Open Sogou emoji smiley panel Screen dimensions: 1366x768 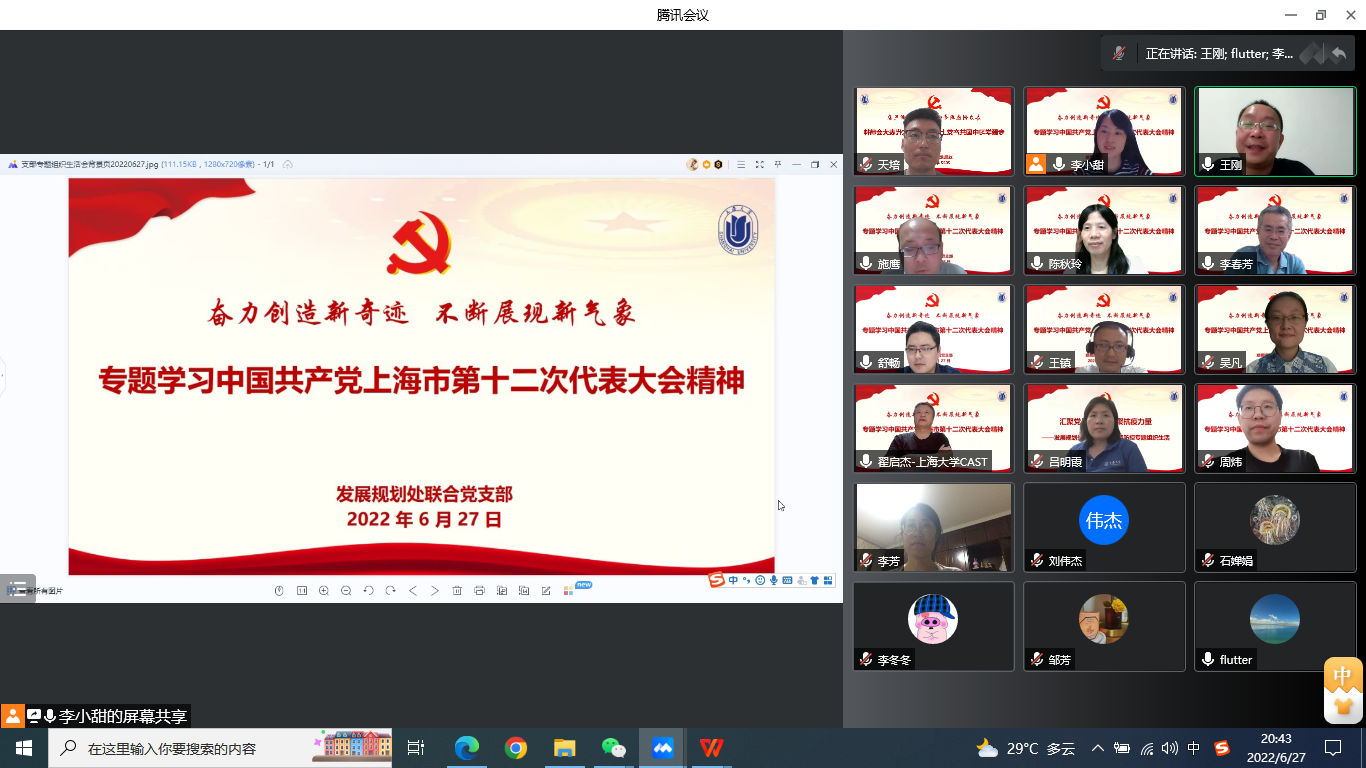pos(760,580)
